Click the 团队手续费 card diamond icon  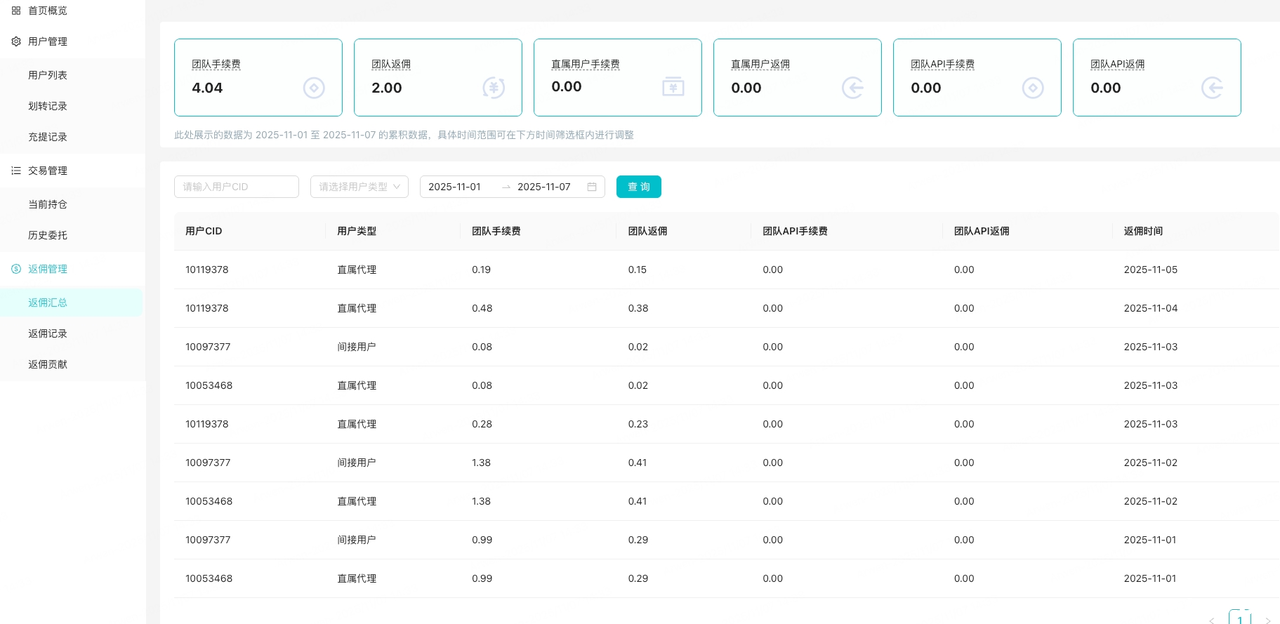tap(314, 88)
